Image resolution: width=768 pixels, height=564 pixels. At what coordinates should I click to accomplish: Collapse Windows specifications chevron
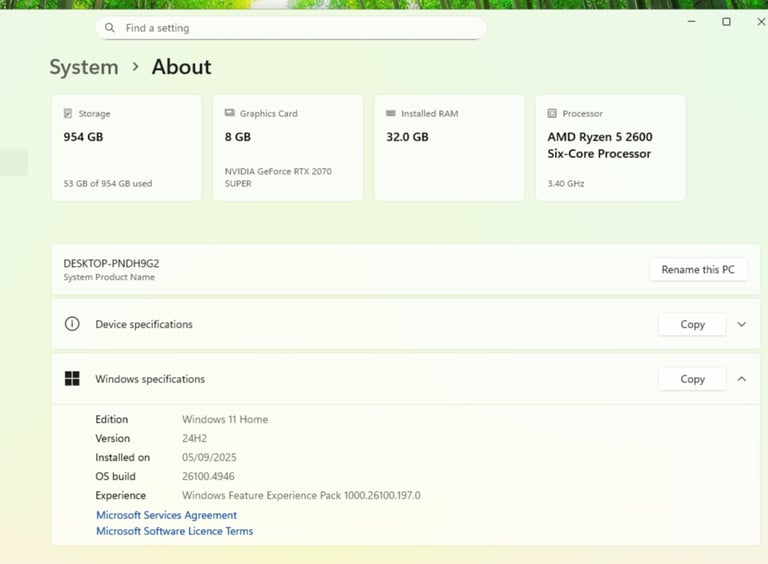[x=742, y=379]
